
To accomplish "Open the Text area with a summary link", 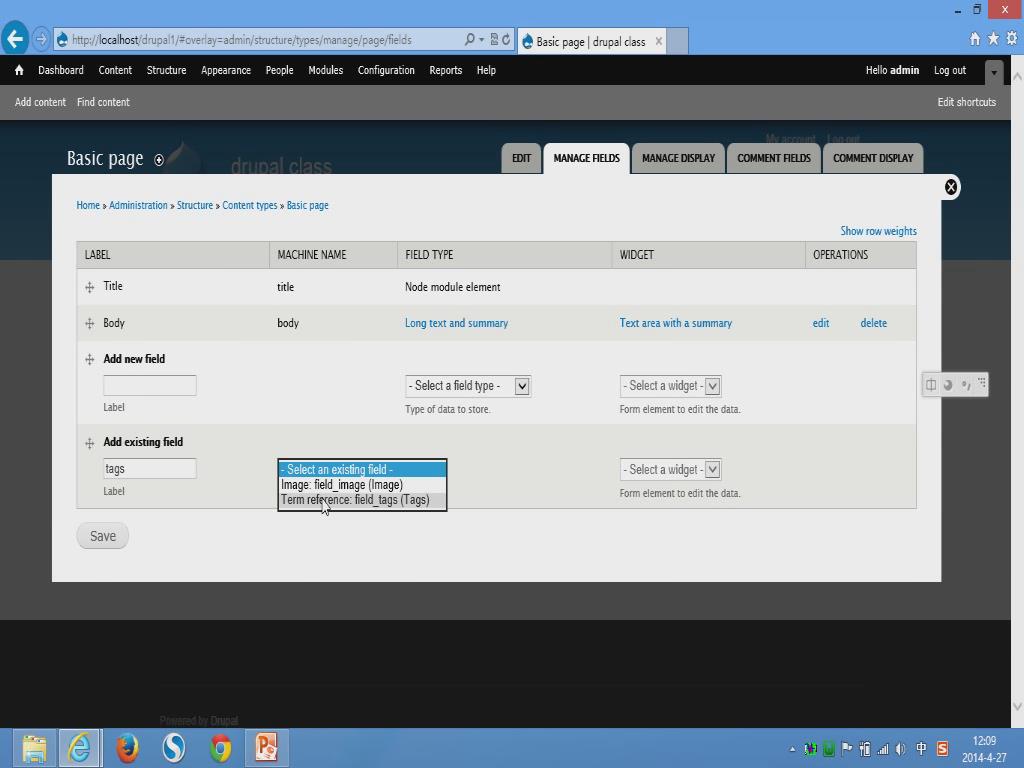I will click(675, 323).
